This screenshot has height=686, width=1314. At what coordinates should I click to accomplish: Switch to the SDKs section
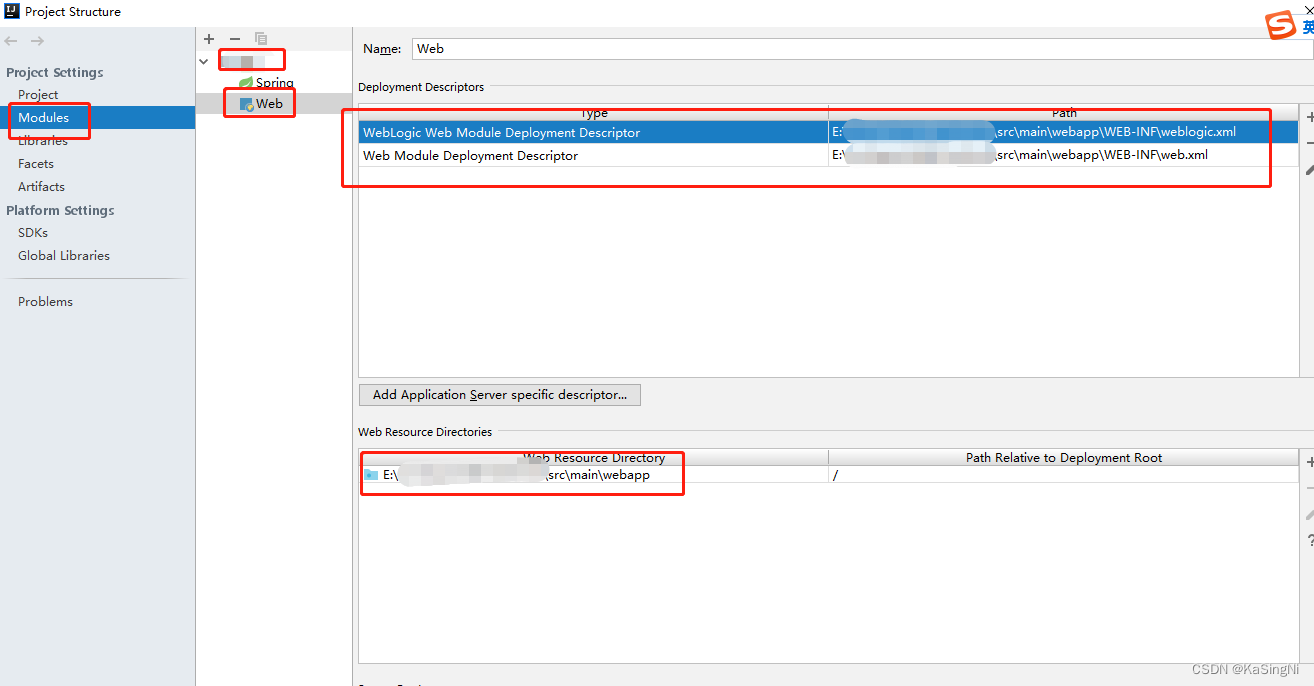pos(32,232)
